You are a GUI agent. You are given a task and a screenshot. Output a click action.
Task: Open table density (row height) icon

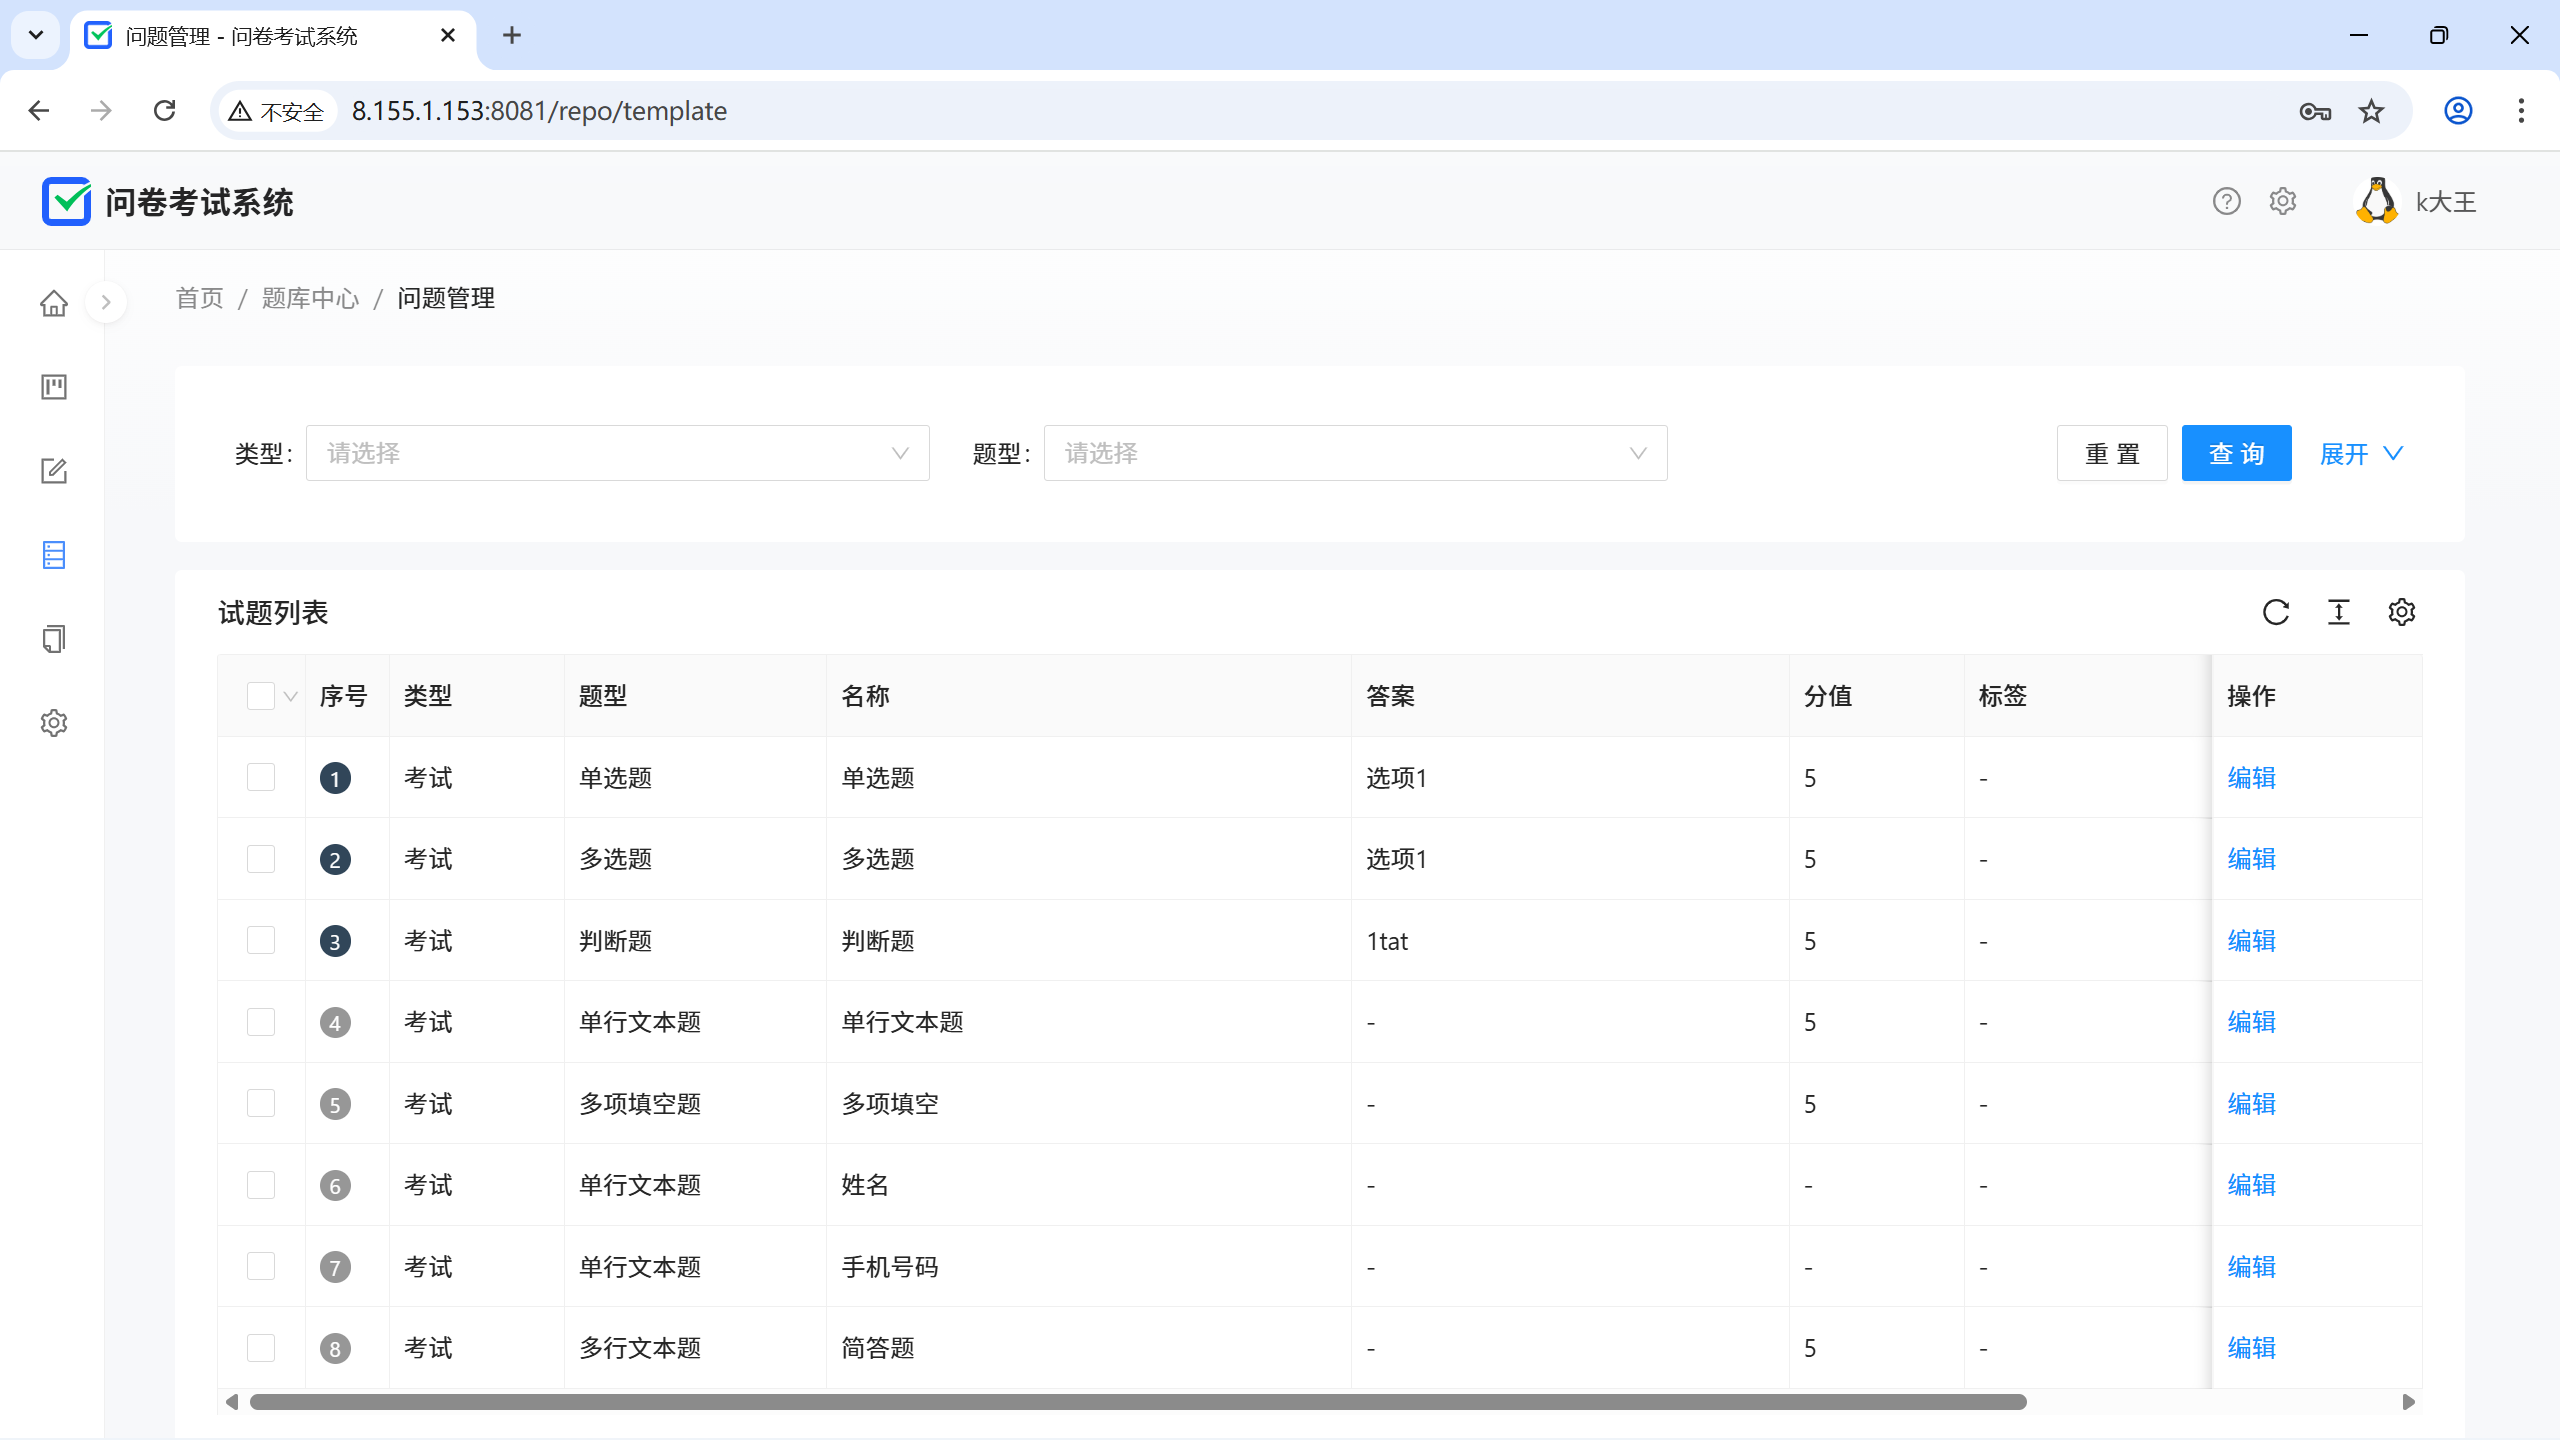(x=2339, y=612)
